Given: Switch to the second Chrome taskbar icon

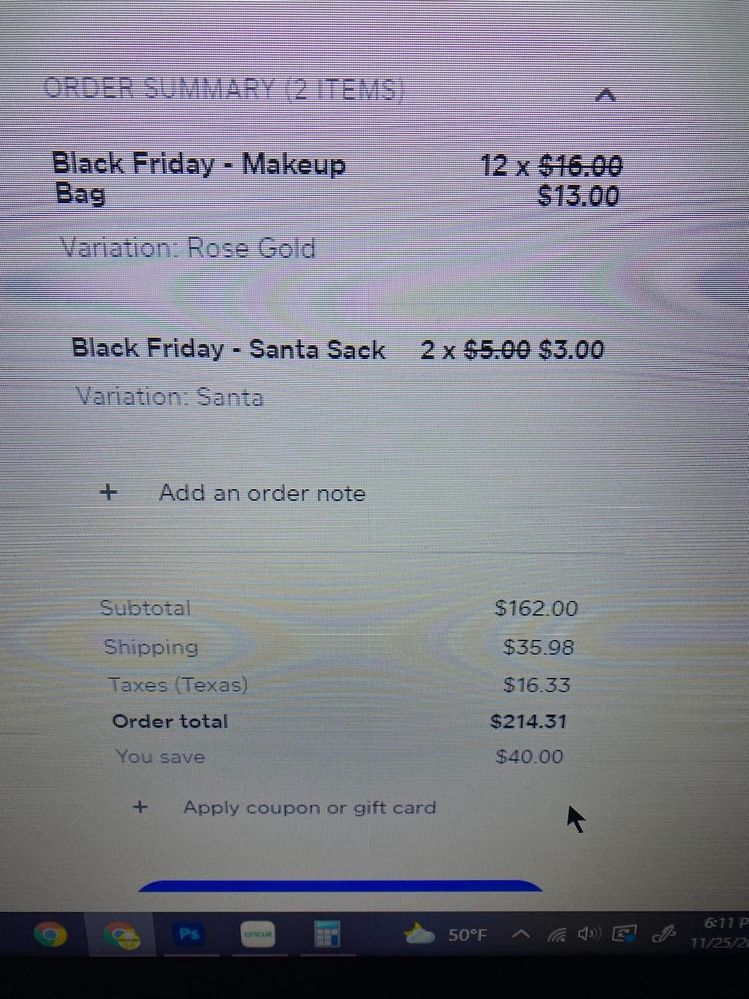Looking at the screenshot, I should click(122, 936).
